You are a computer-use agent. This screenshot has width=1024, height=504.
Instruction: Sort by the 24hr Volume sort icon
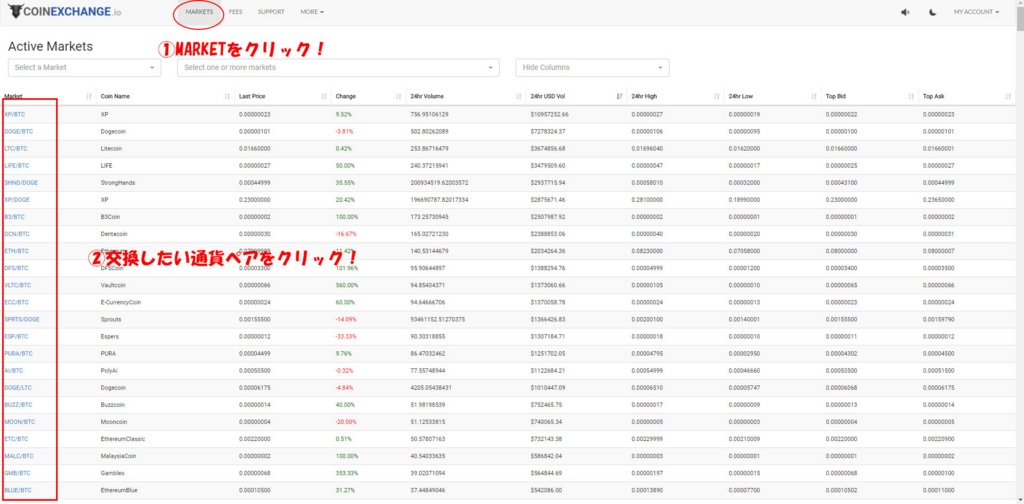tap(519, 97)
